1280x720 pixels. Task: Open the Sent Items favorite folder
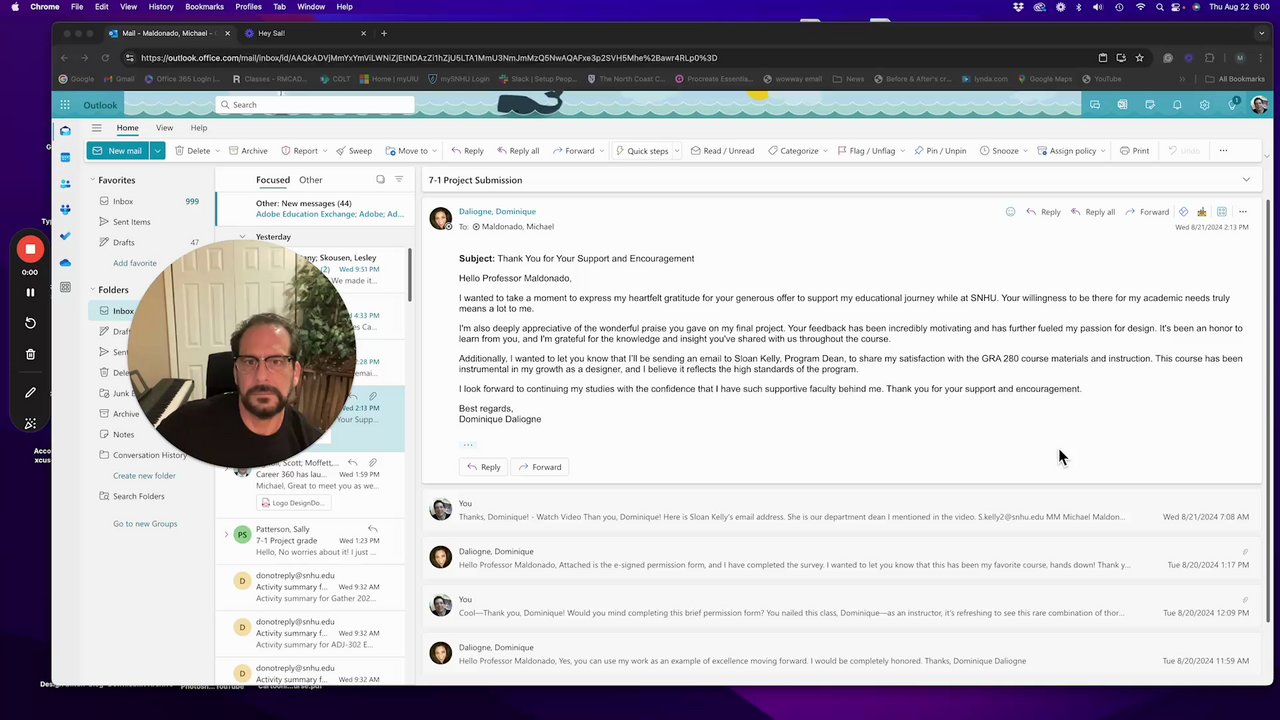pos(131,222)
